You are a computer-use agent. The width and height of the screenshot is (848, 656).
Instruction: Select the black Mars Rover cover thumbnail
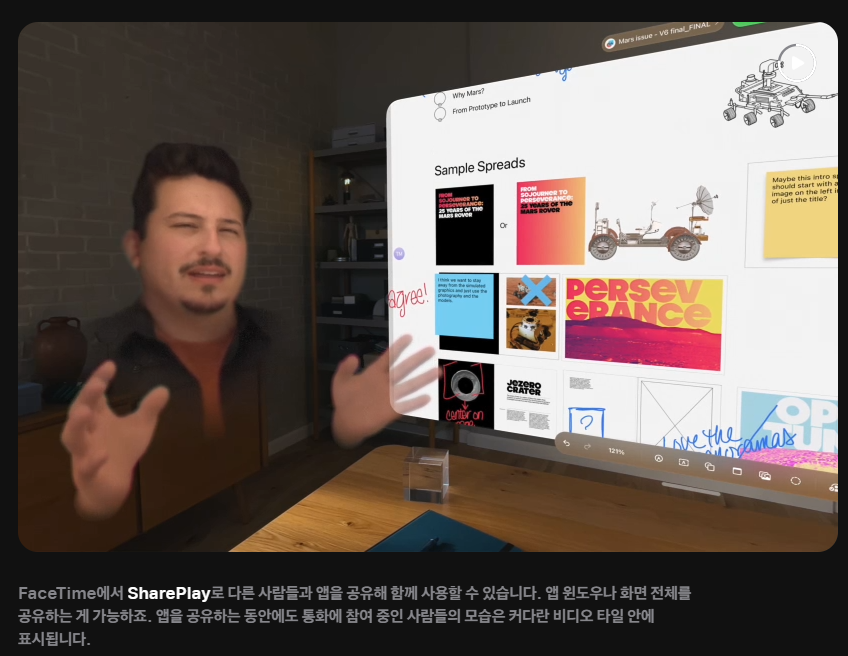[465, 225]
